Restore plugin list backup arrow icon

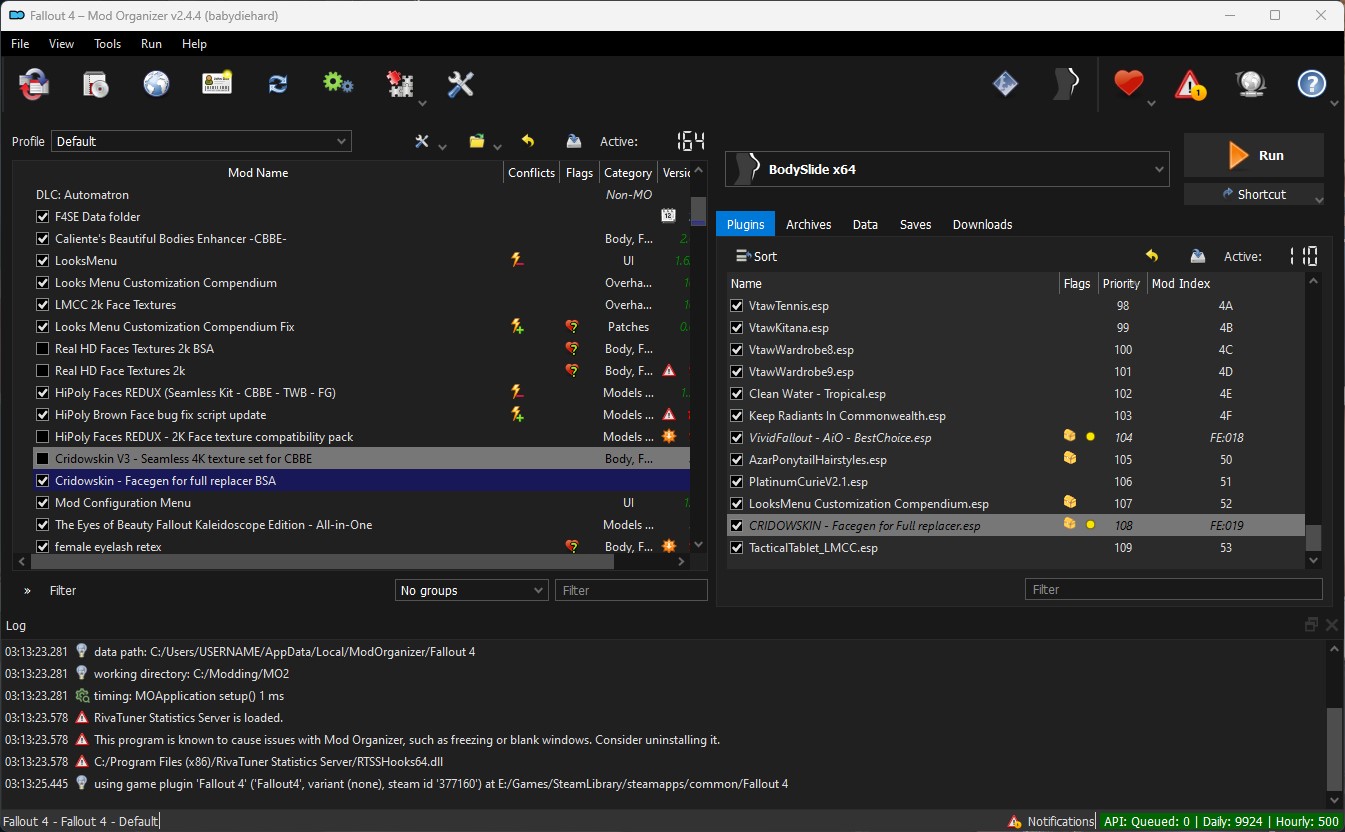coord(1152,257)
